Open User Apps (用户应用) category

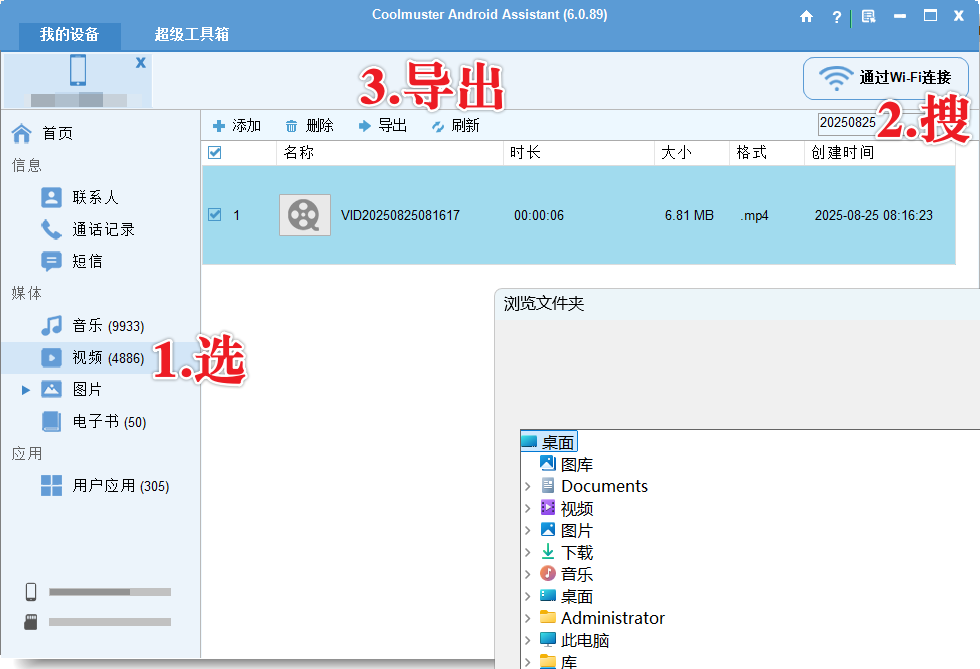click(119, 486)
